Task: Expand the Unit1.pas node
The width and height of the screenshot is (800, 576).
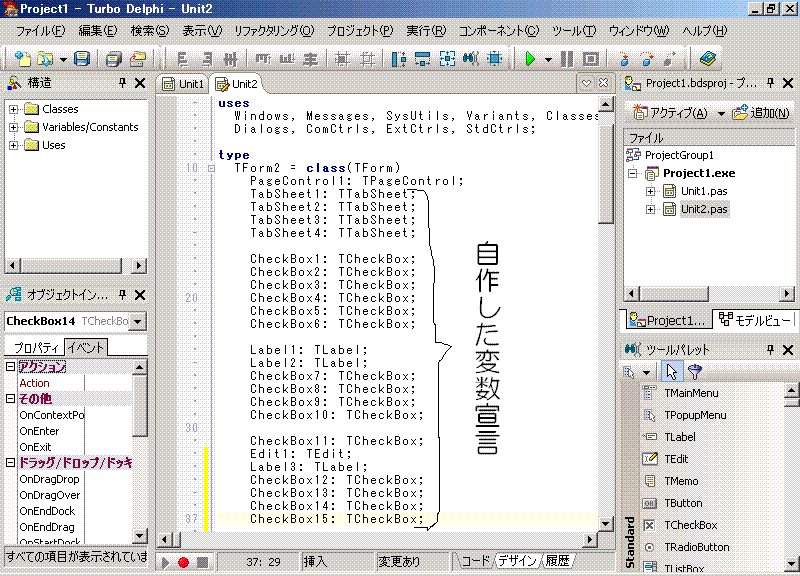Action: (650, 191)
